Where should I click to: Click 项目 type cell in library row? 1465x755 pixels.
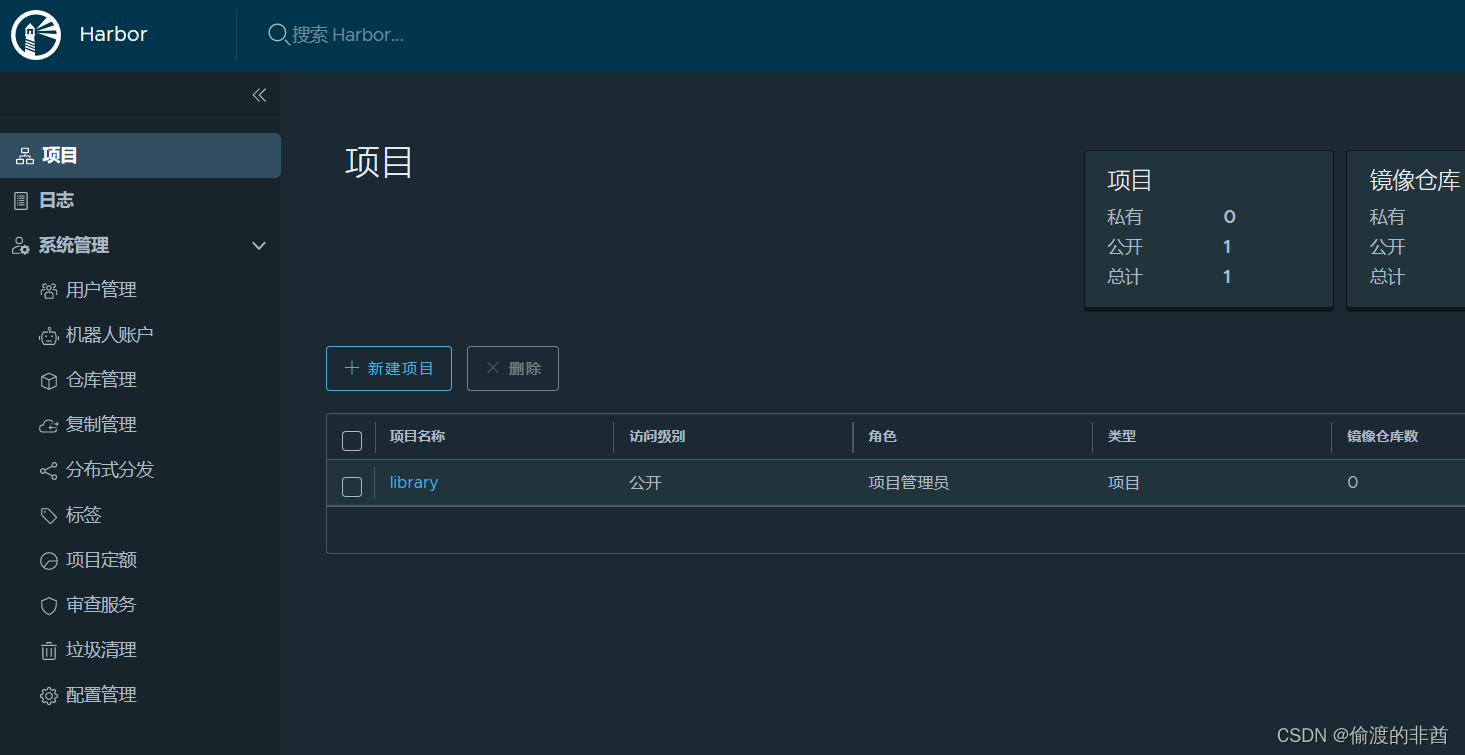(x=1124, y=483)
